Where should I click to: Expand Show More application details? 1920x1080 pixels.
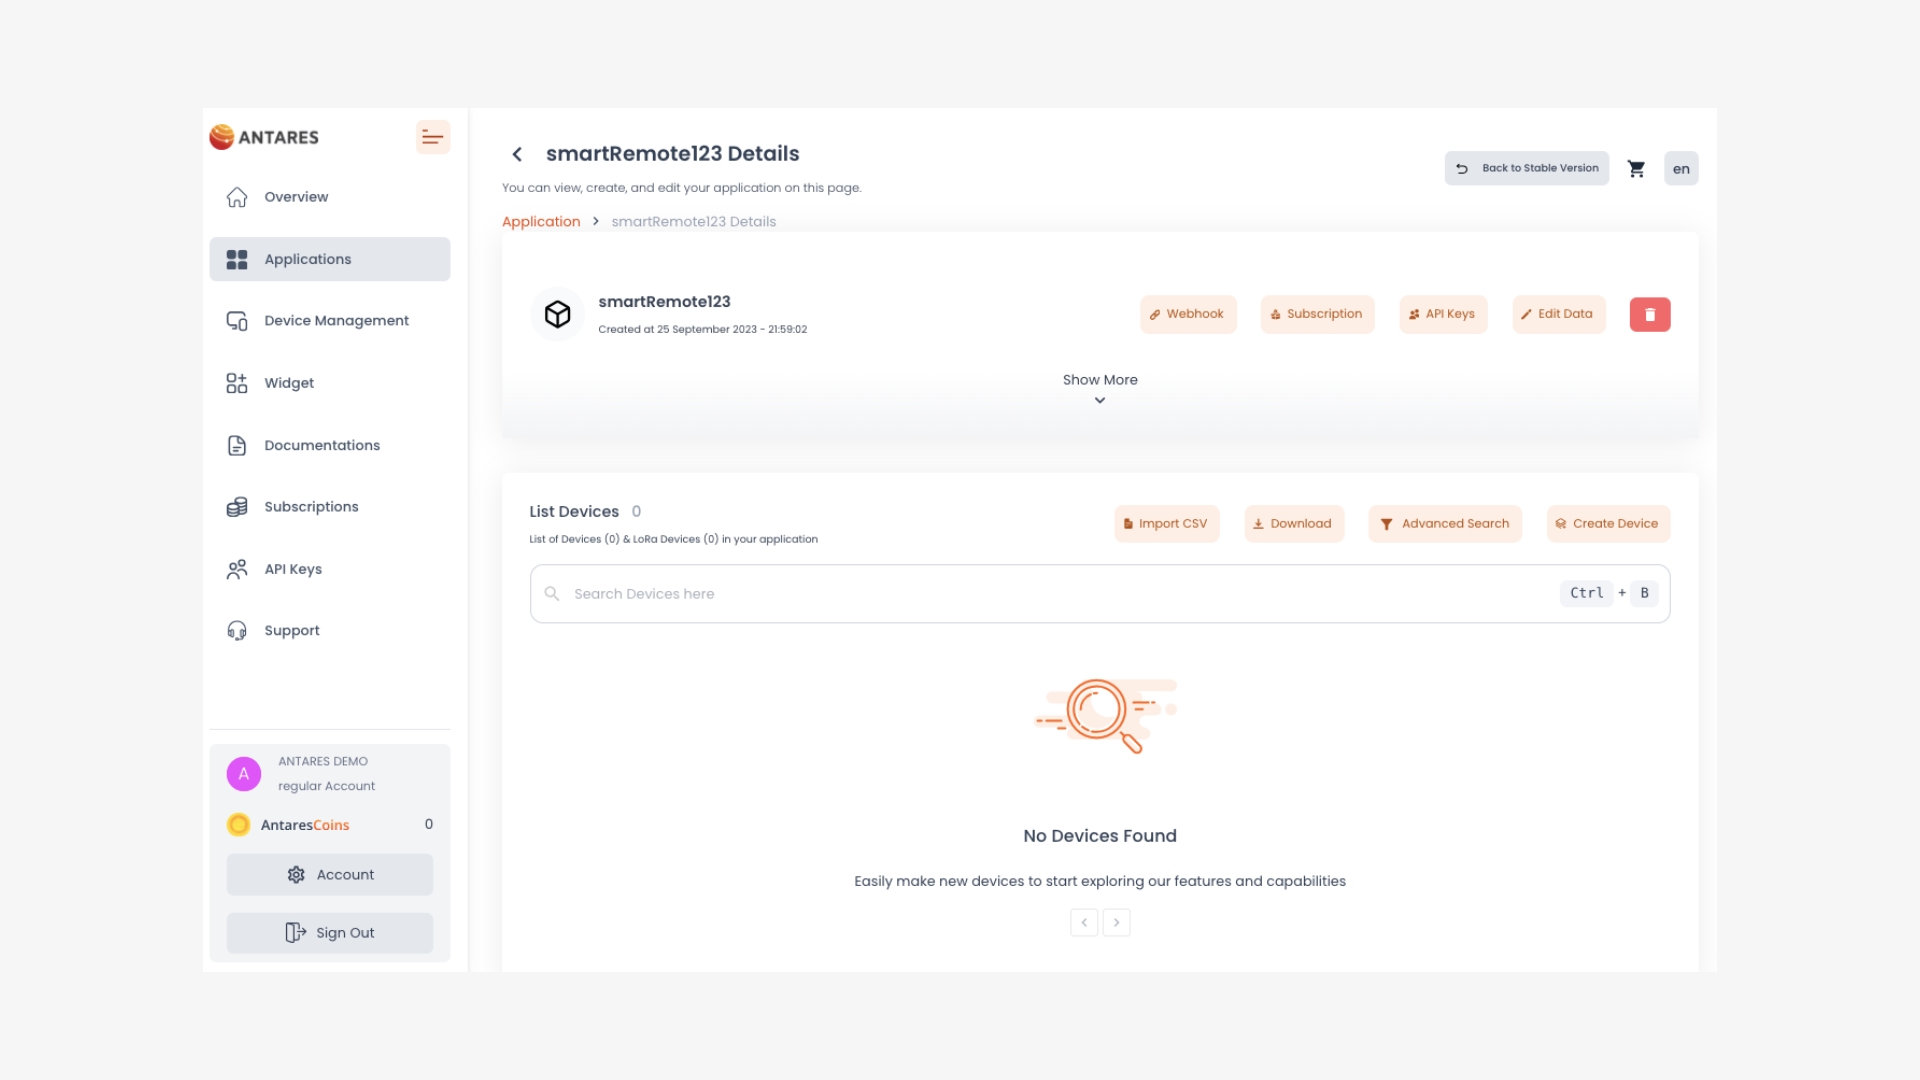(x=1099, y=388)
